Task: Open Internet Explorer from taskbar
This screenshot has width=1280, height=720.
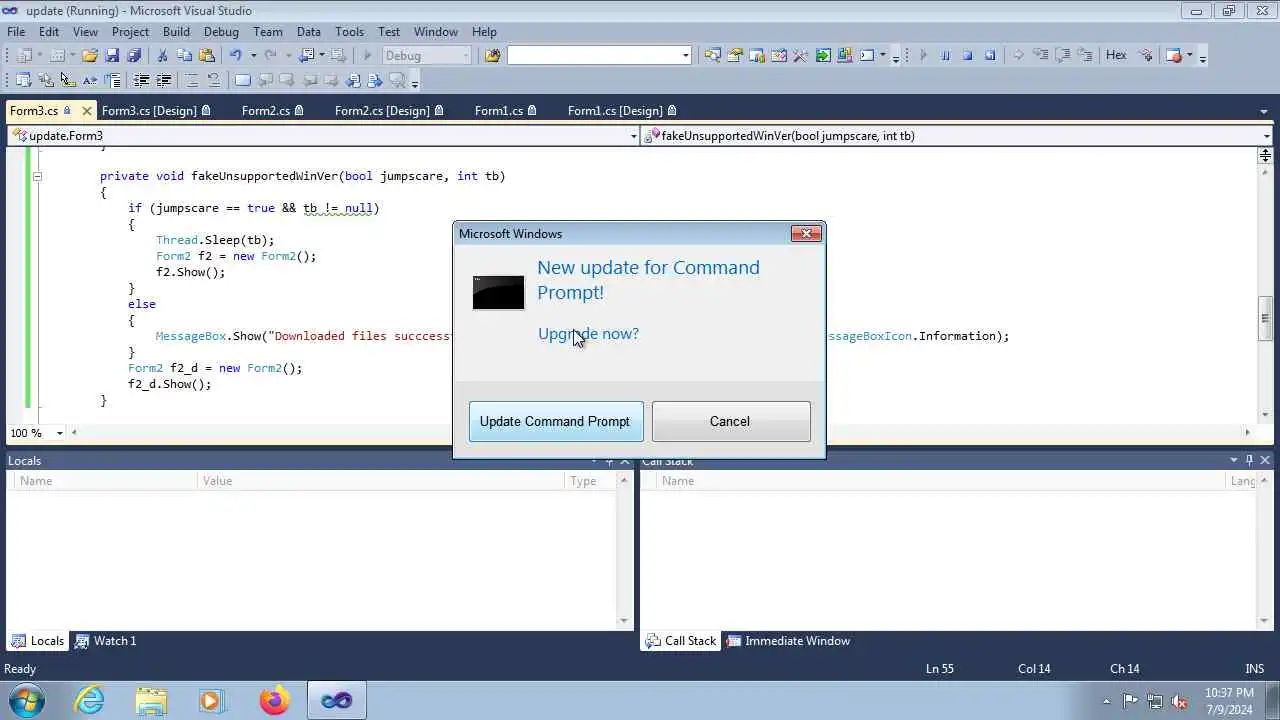Action: coord(90,700)
